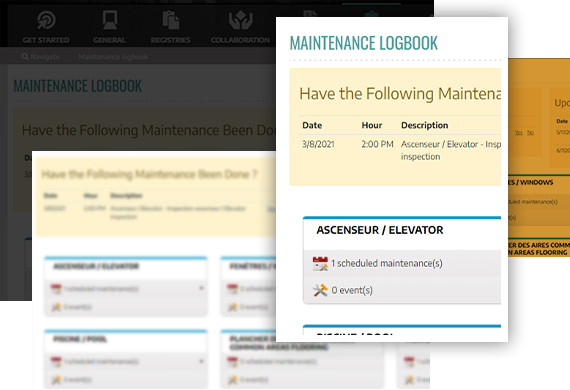Click blurred Have the Following Maintenance Been Done heading
570x390 pixels.
149,174
